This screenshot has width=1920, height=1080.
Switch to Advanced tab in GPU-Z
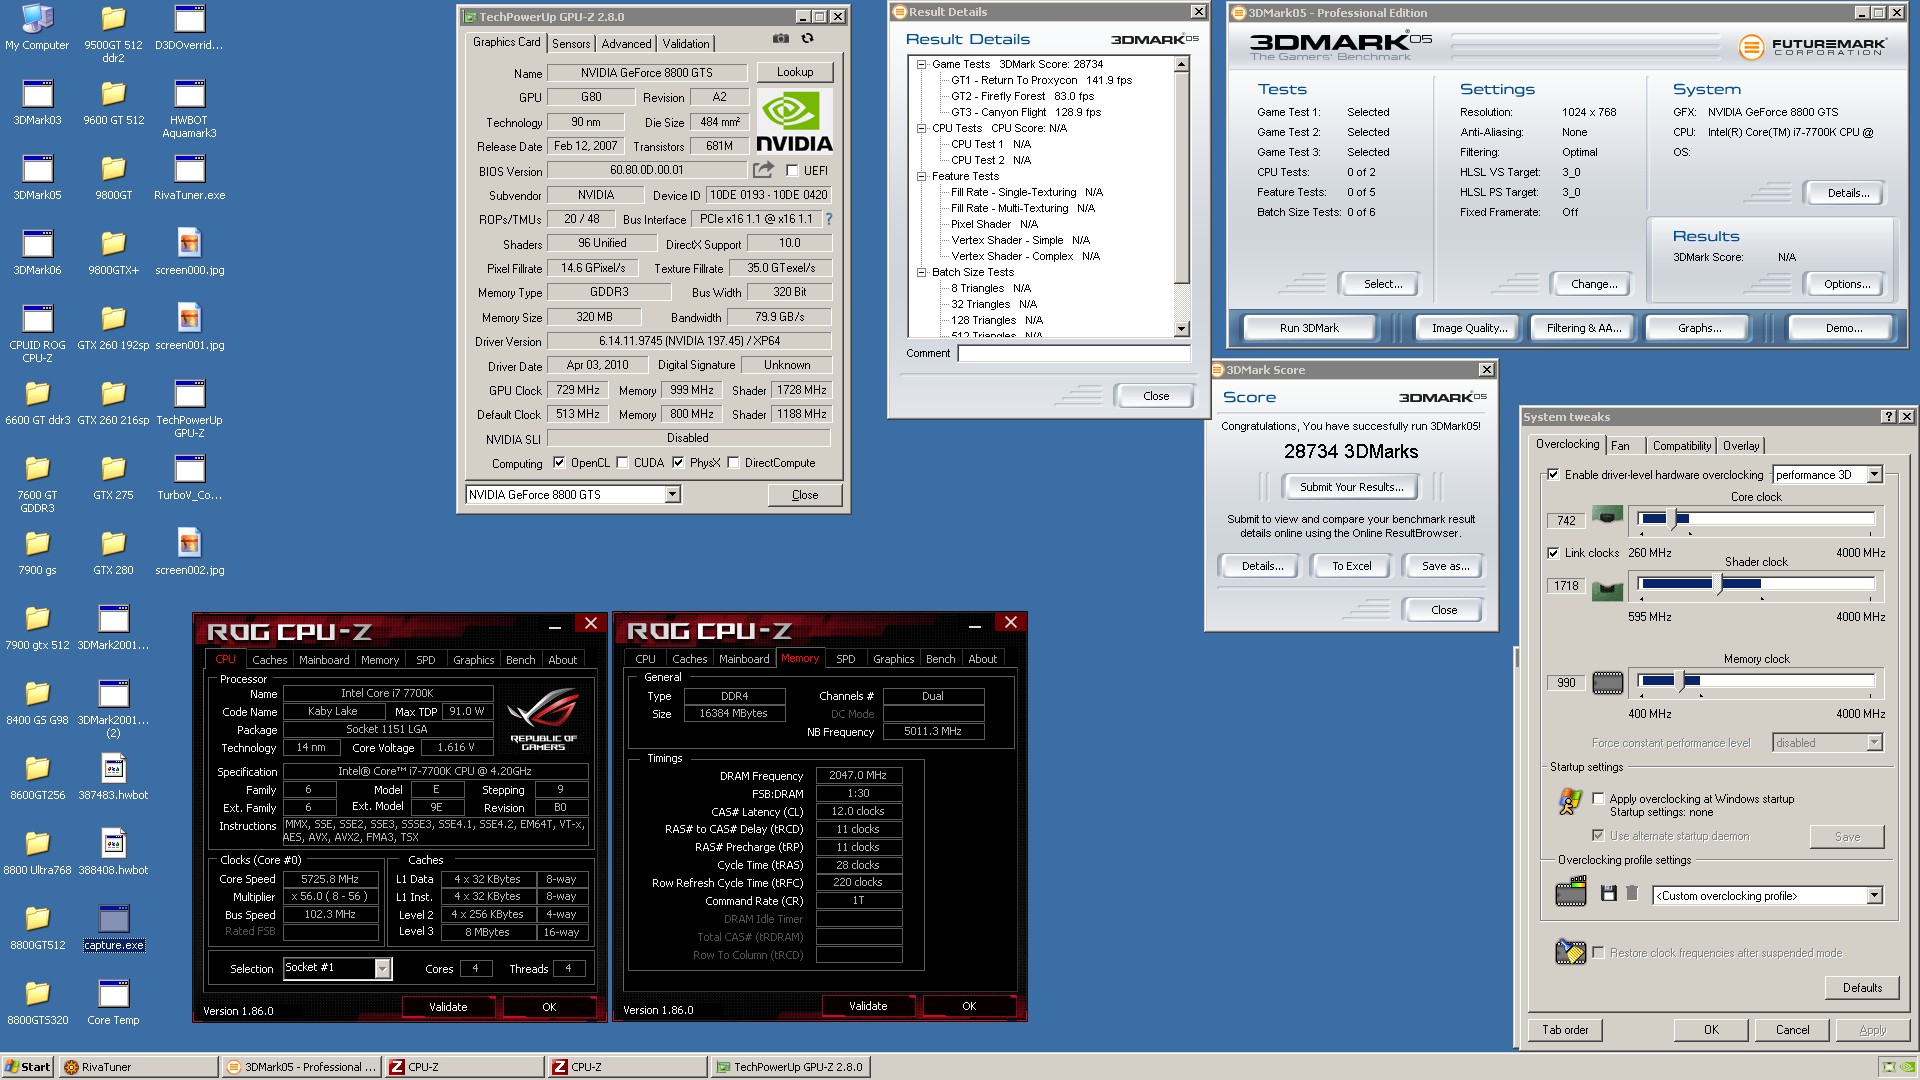(626, 44)
